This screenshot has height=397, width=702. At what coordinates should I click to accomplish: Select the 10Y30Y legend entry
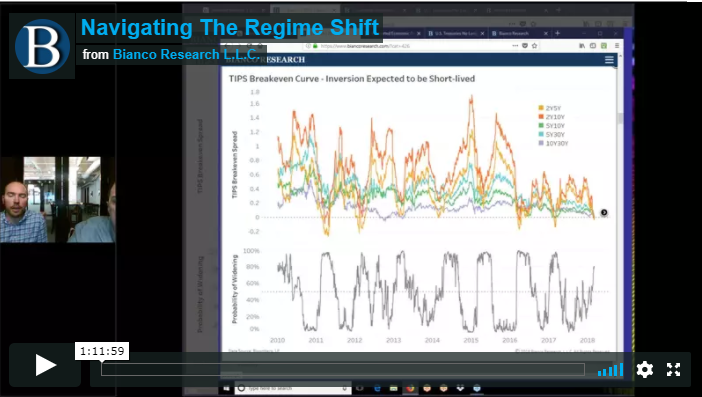coord(553,143)
